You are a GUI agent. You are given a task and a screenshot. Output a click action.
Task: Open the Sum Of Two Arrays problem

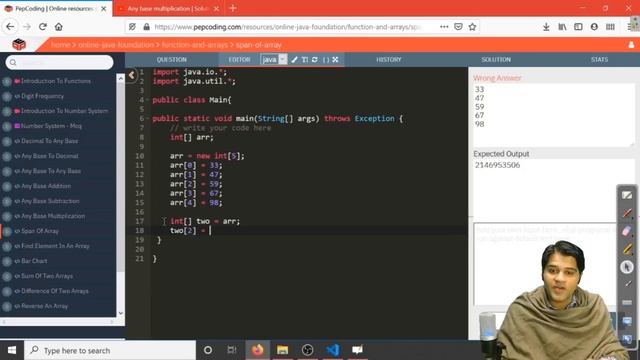pyautogui.click(x=47, y=276)
